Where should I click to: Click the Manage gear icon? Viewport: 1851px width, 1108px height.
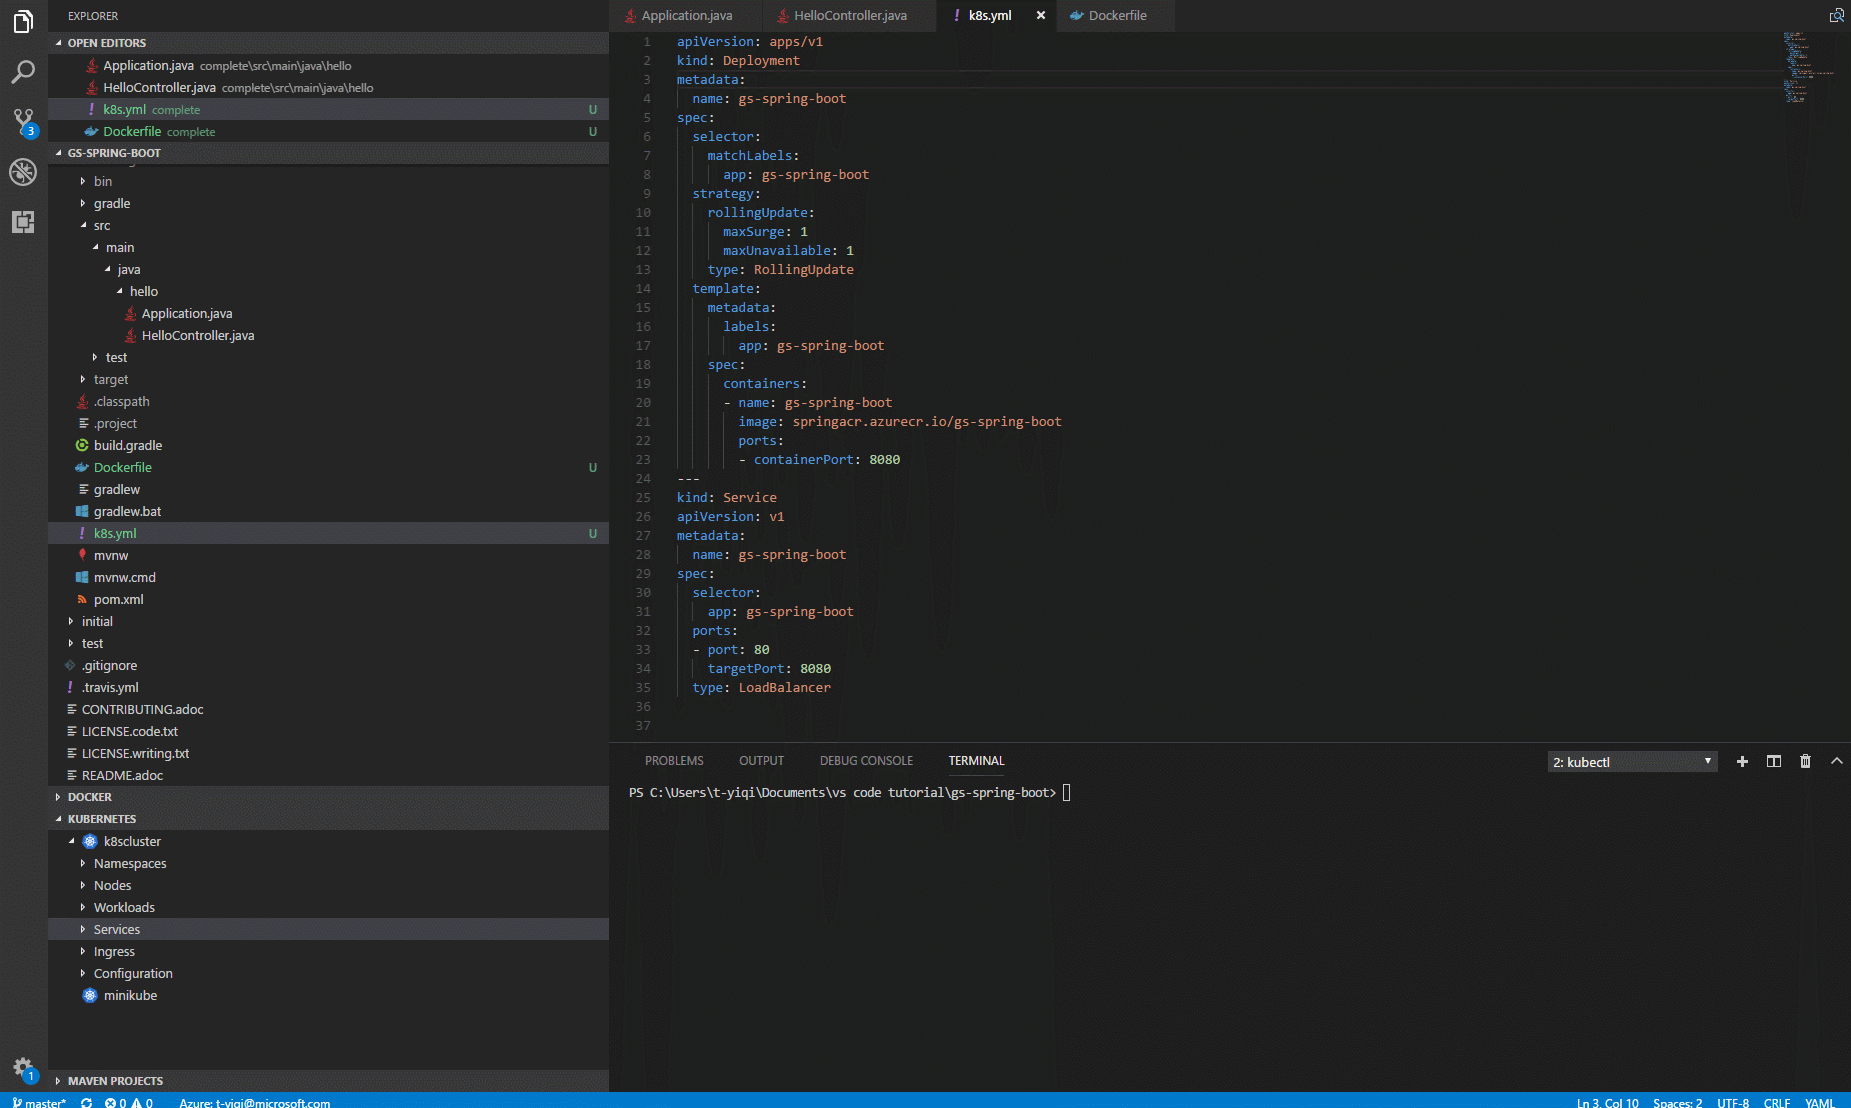point(23,1067)
